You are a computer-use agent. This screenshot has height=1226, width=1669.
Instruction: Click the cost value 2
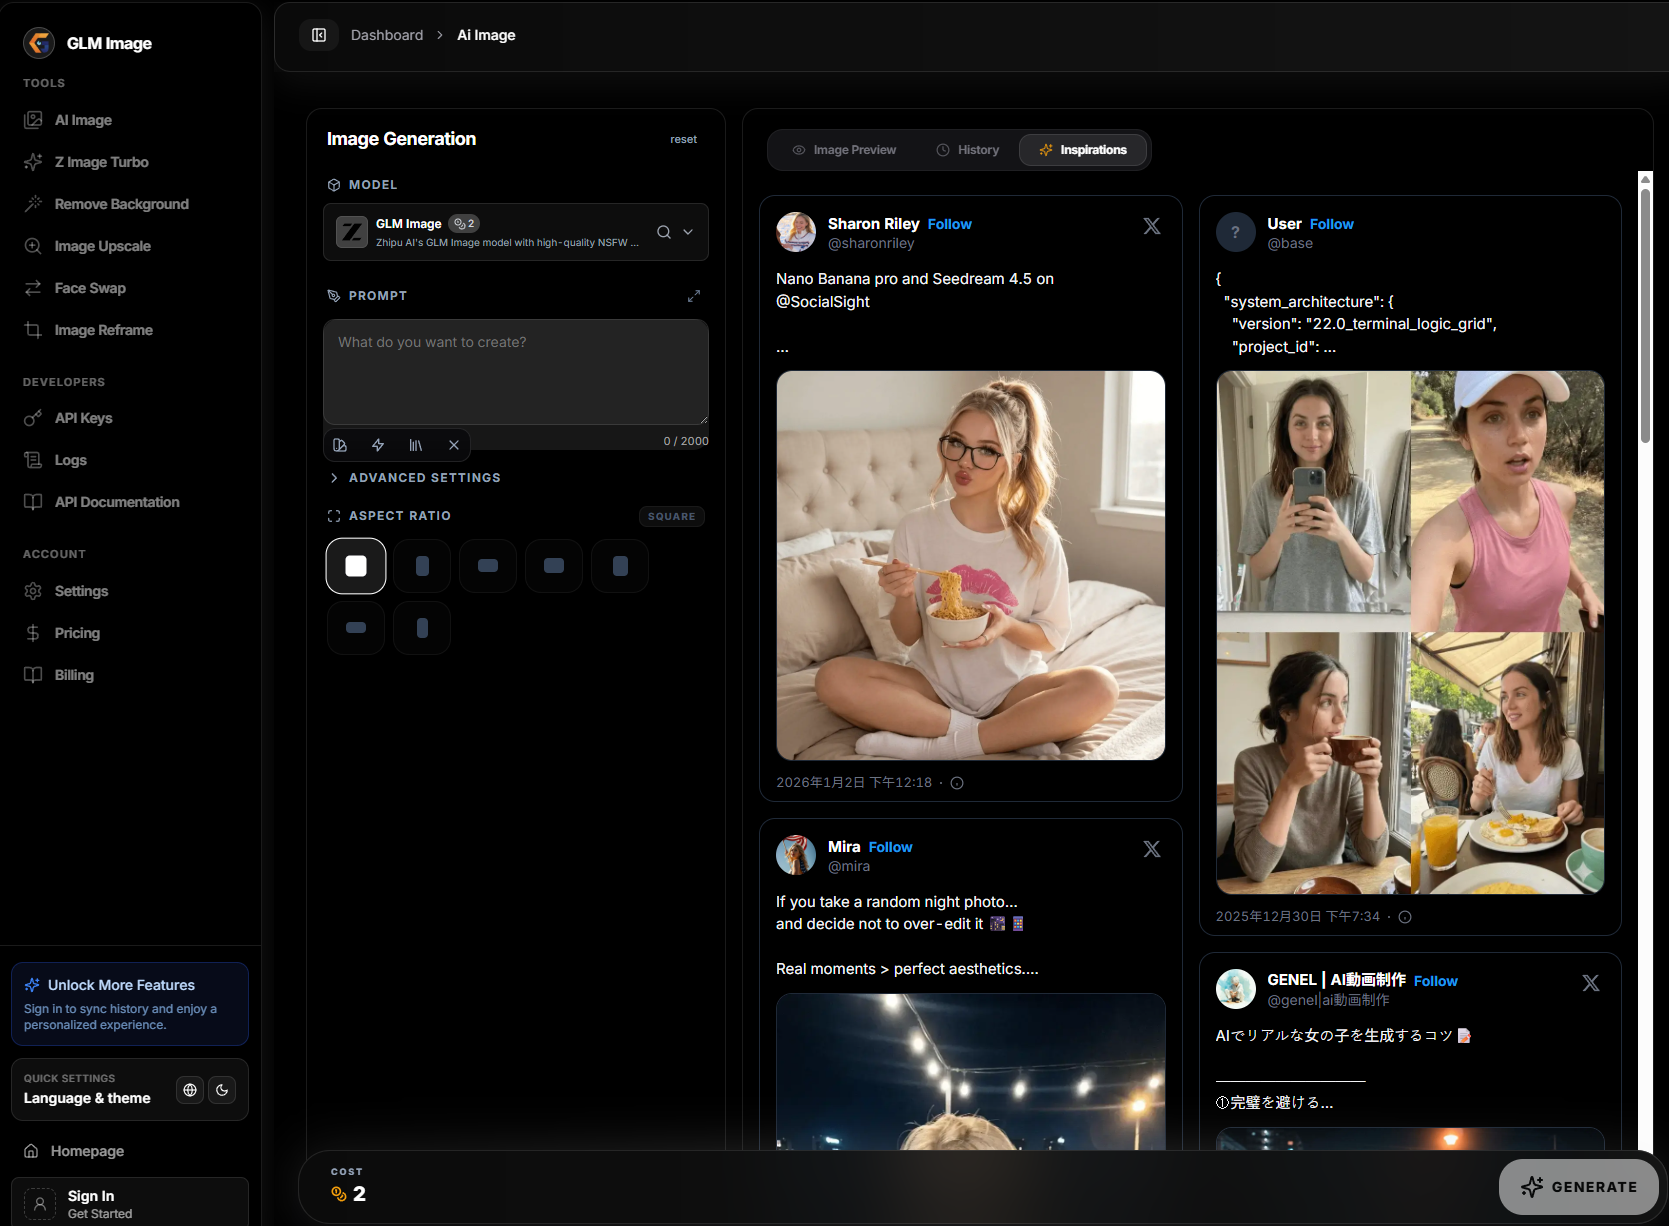click(359, 1193)
